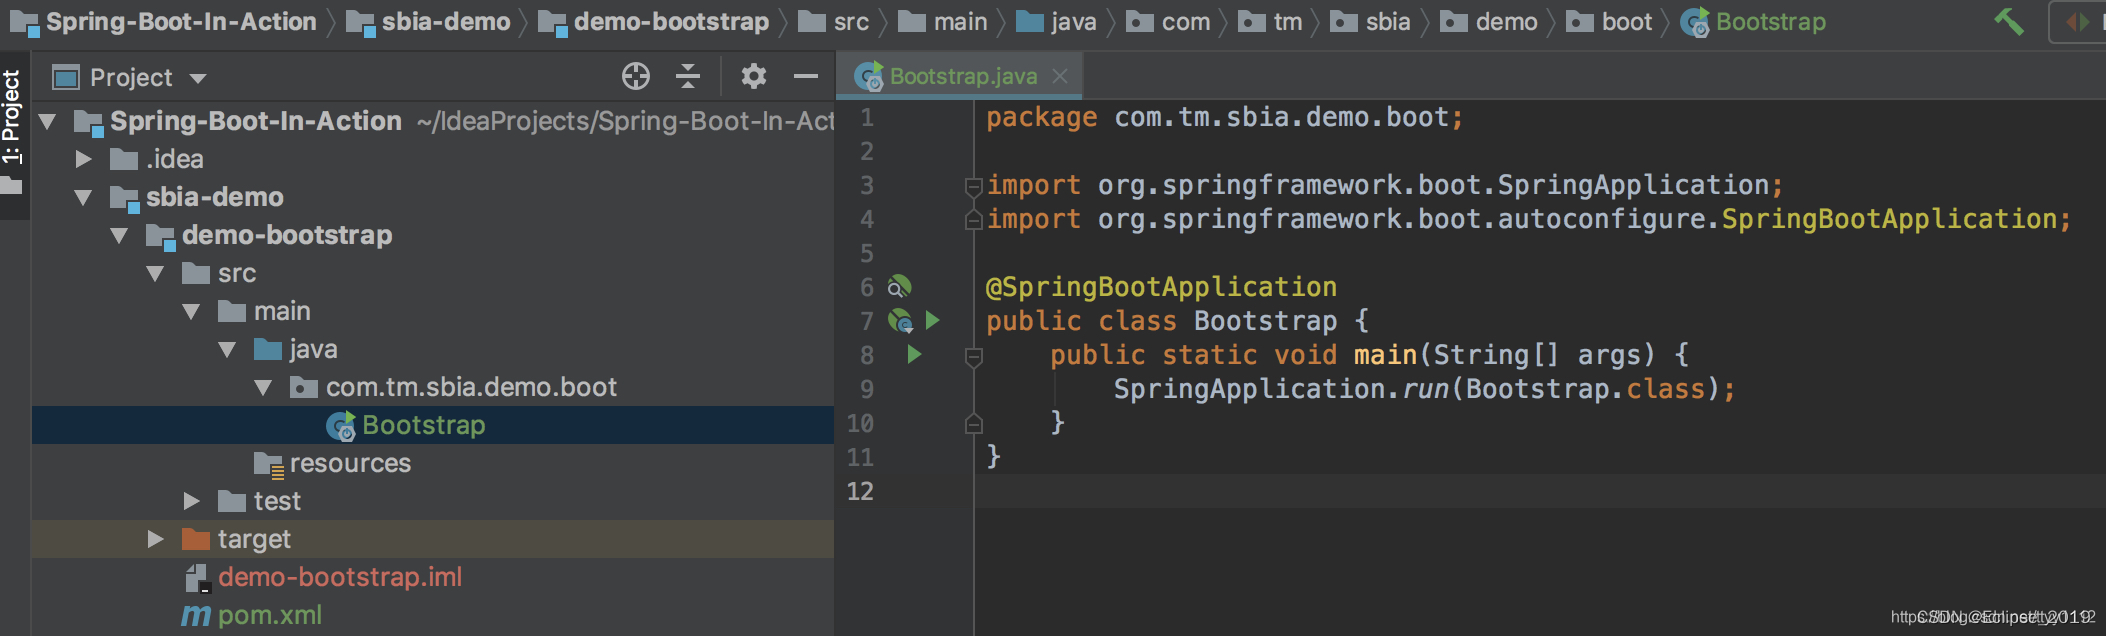This screenshot has height=636, width=2106.
Task: Click demo breadcrumb in navigation bar
Action: click(1490, 22)
